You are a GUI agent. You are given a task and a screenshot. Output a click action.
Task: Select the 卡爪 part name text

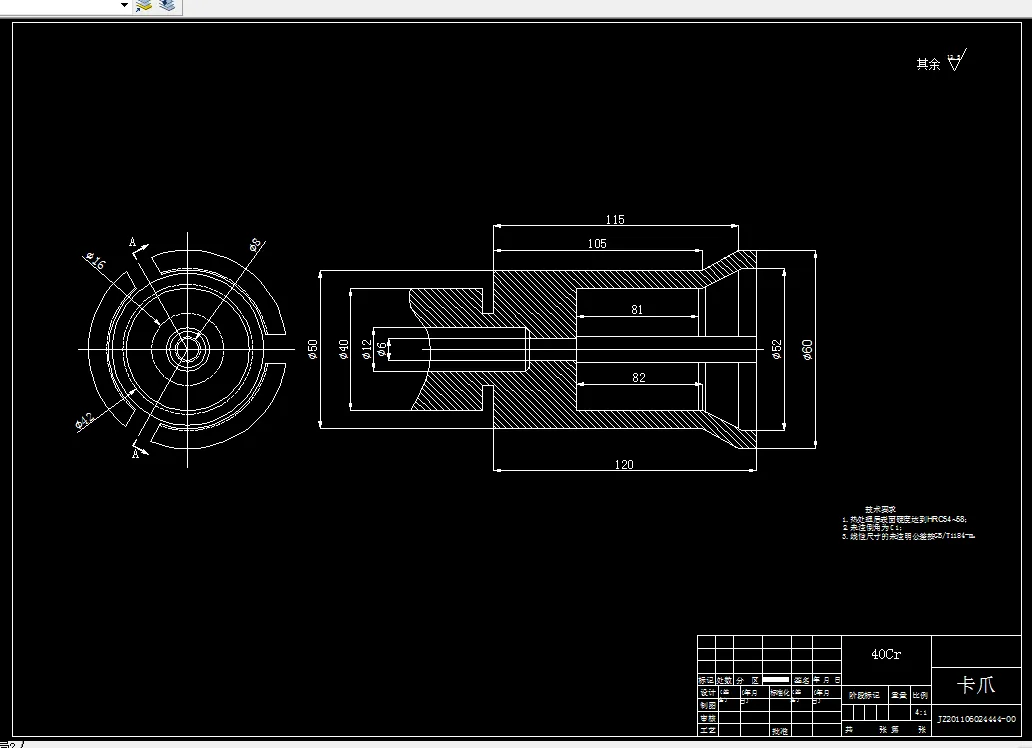click(976, 685)
